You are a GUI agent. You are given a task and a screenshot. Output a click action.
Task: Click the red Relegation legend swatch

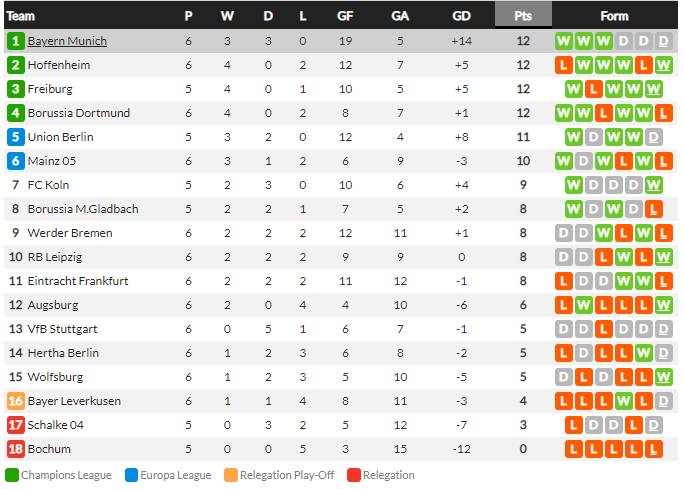(x=354, y=475)
